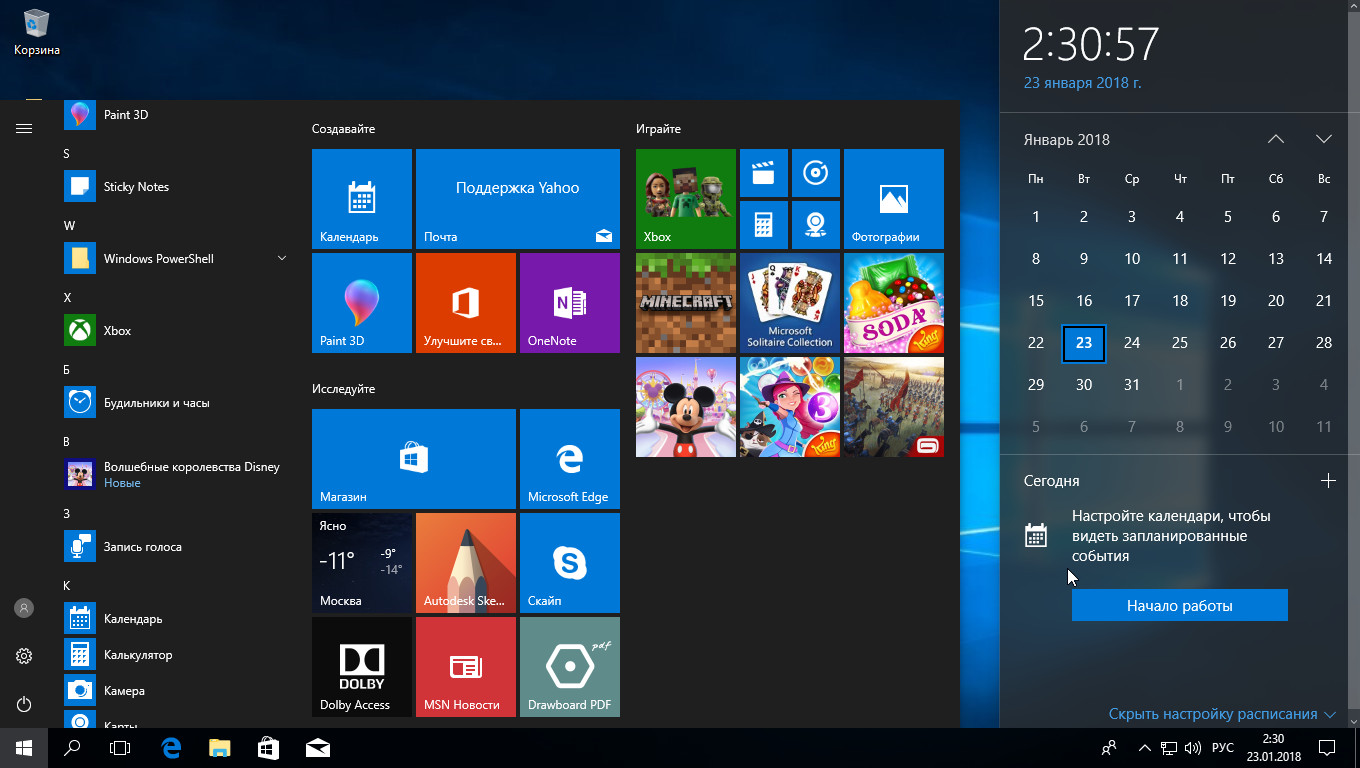This screenshot has width=1360, height=768.
Task: Select Калькулятор in the app list
Action: pyautogui.click(x=137, y=654)
